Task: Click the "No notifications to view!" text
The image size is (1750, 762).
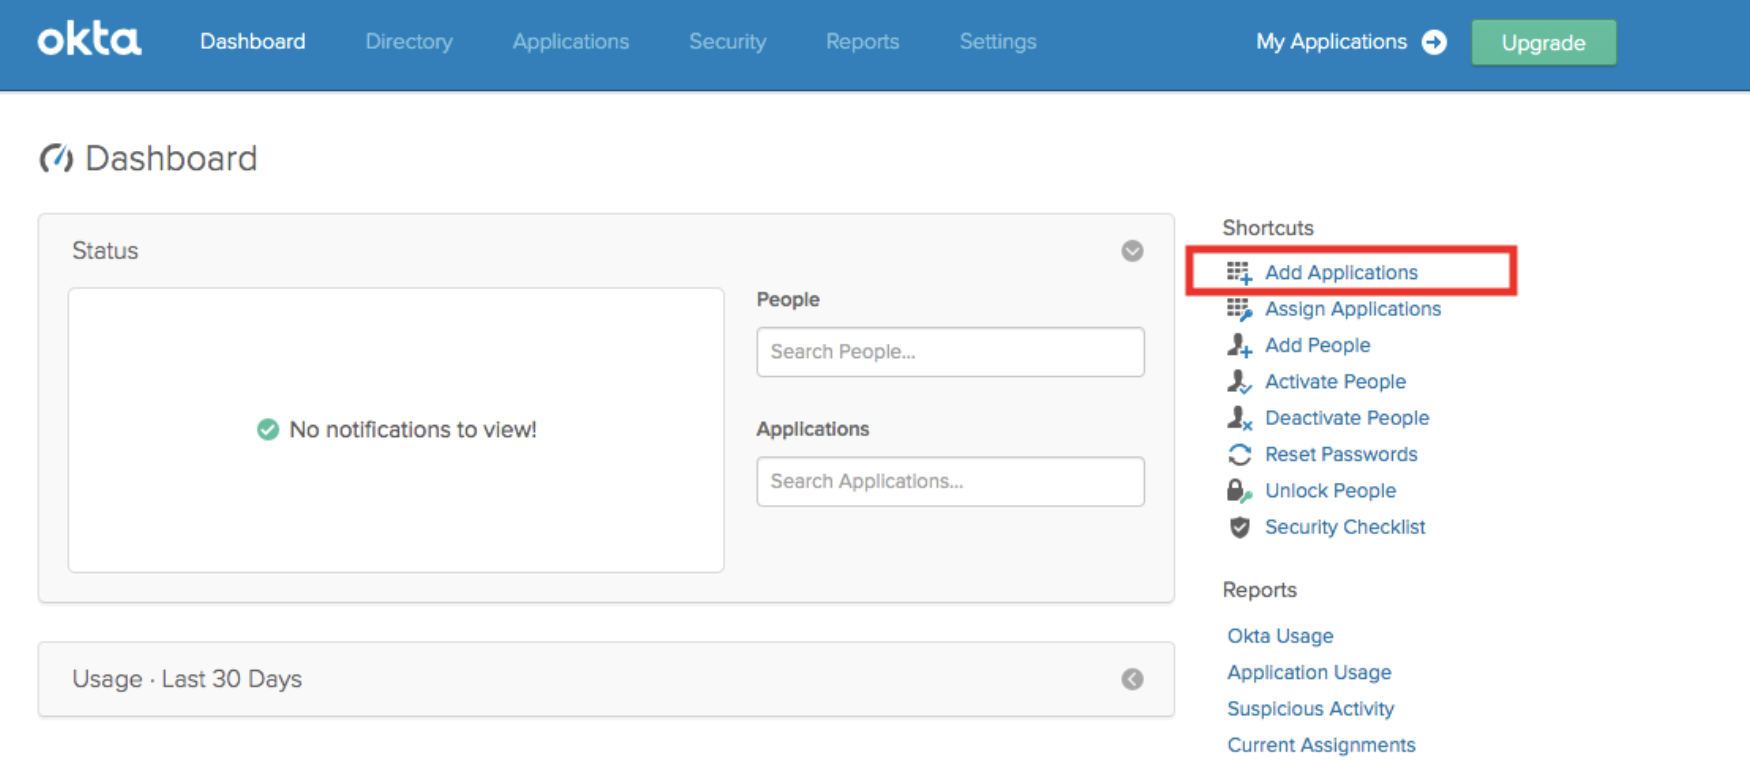Action: [x=413, y=430]
